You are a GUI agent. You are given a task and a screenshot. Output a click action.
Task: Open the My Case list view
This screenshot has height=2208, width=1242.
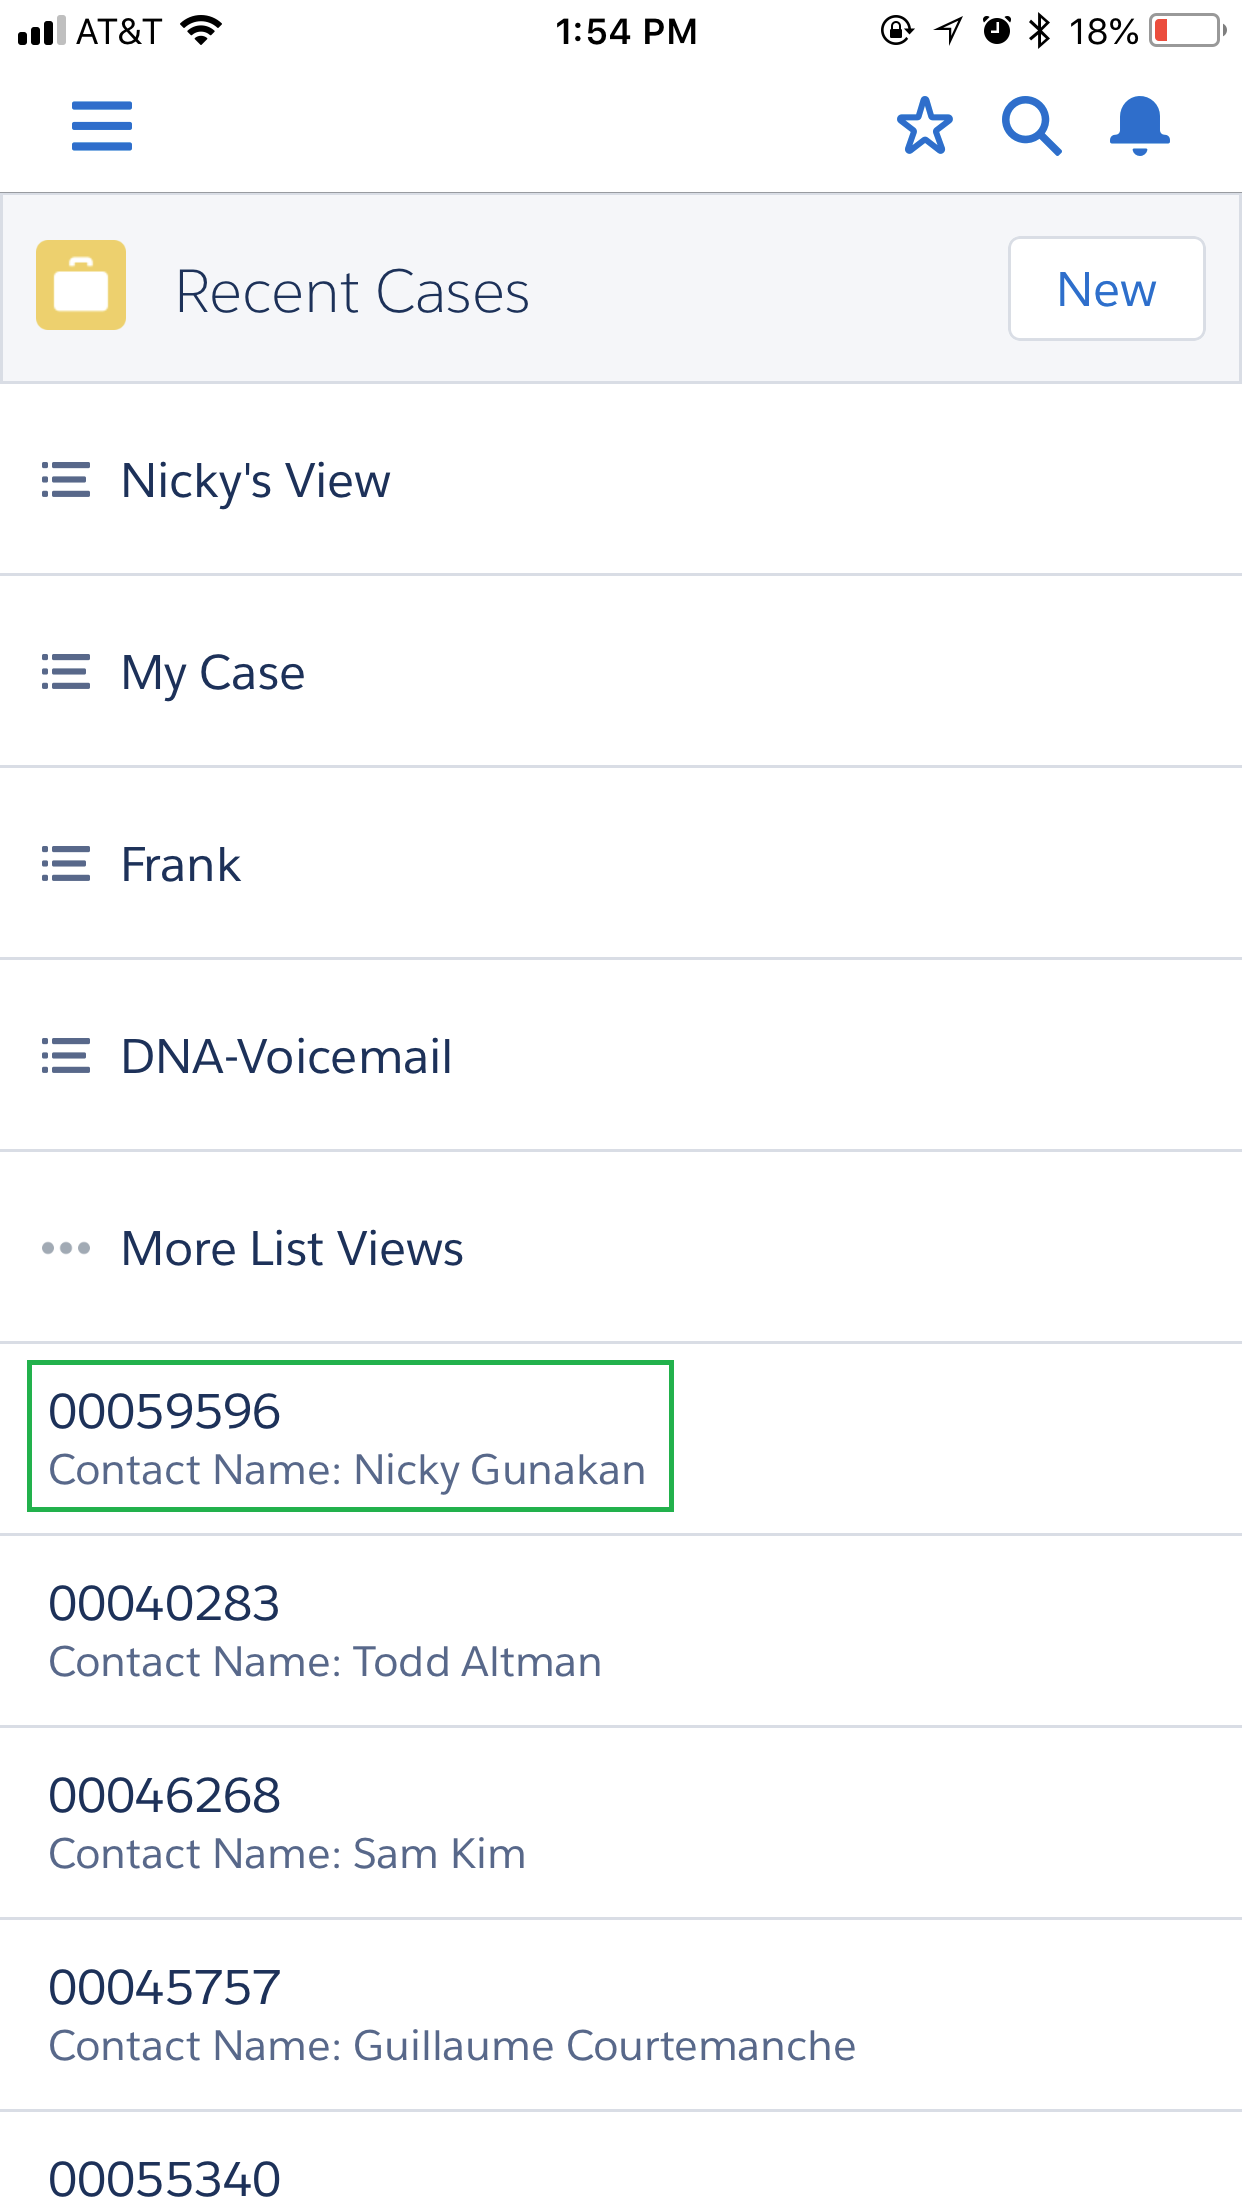(213, 672)
